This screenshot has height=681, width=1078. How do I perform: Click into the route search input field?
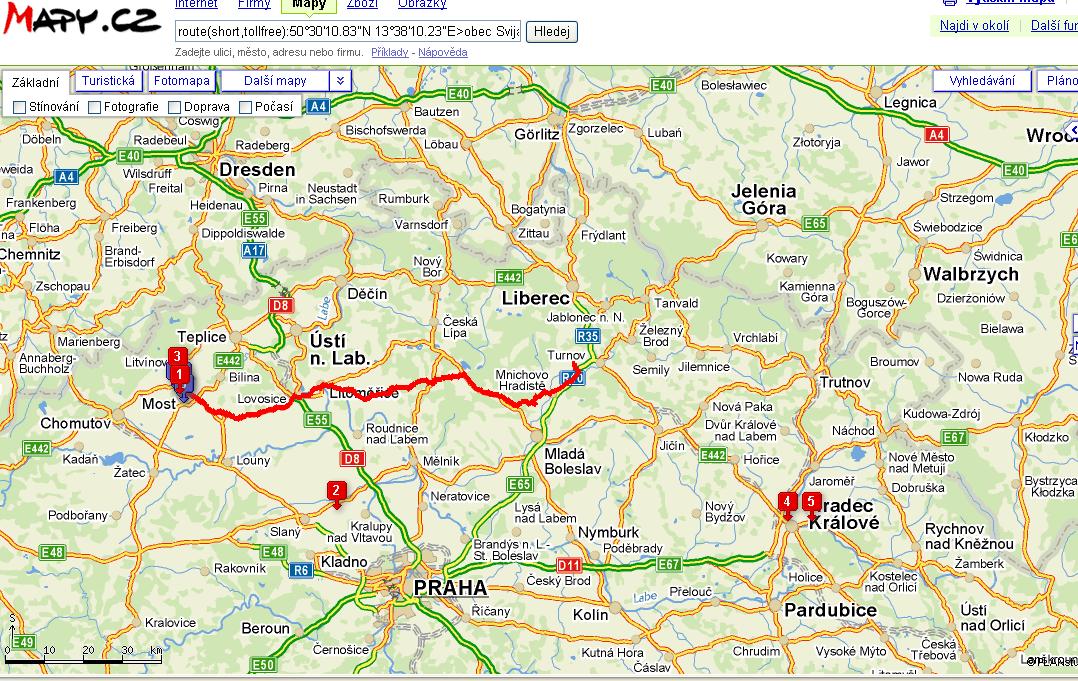(347, 32)
